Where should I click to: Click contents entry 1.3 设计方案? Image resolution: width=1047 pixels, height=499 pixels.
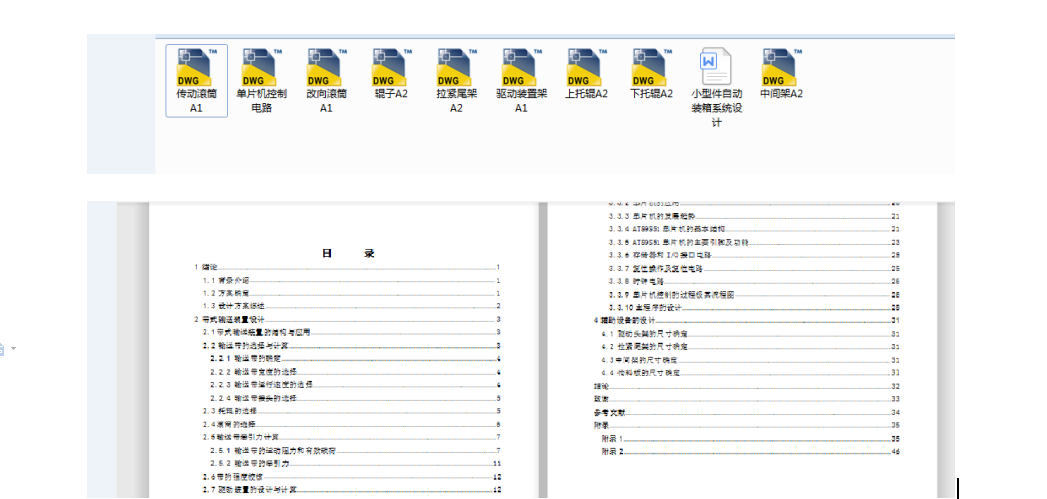(x=352, y=306)
